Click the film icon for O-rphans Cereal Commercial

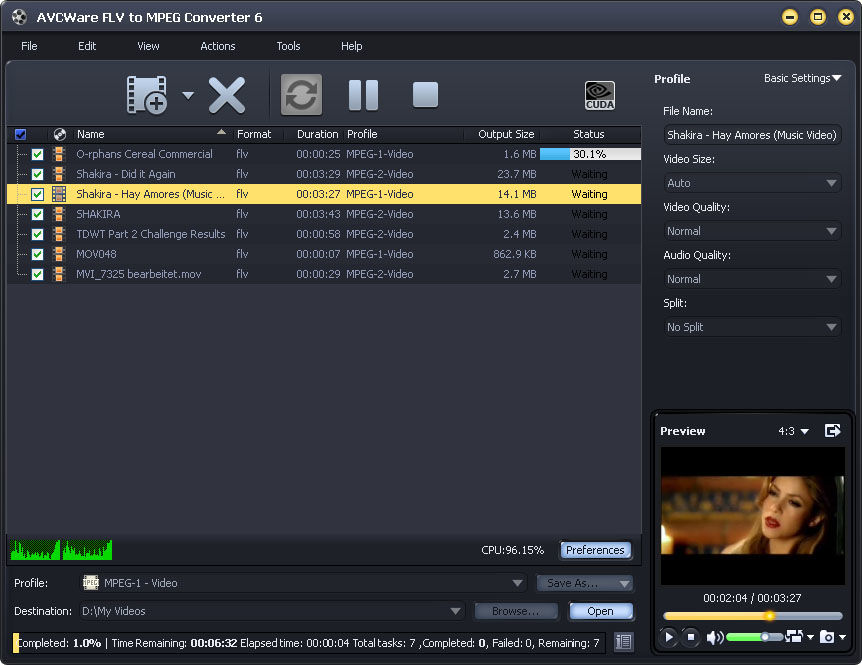[59, 154]
